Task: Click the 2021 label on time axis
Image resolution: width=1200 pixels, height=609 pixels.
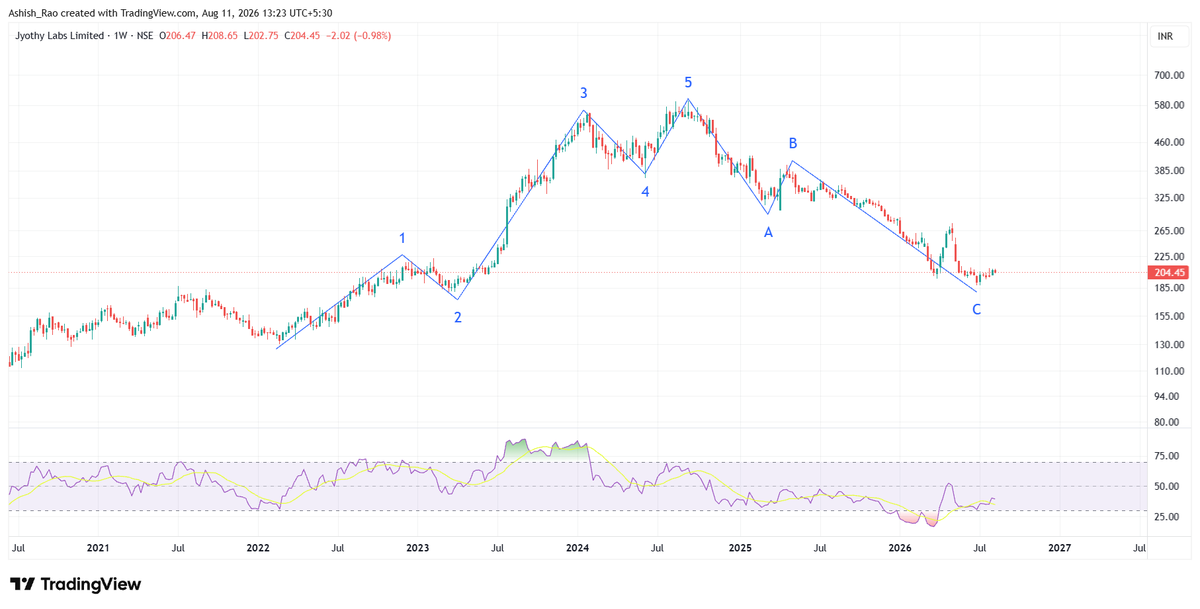Action: pos(98,548)
